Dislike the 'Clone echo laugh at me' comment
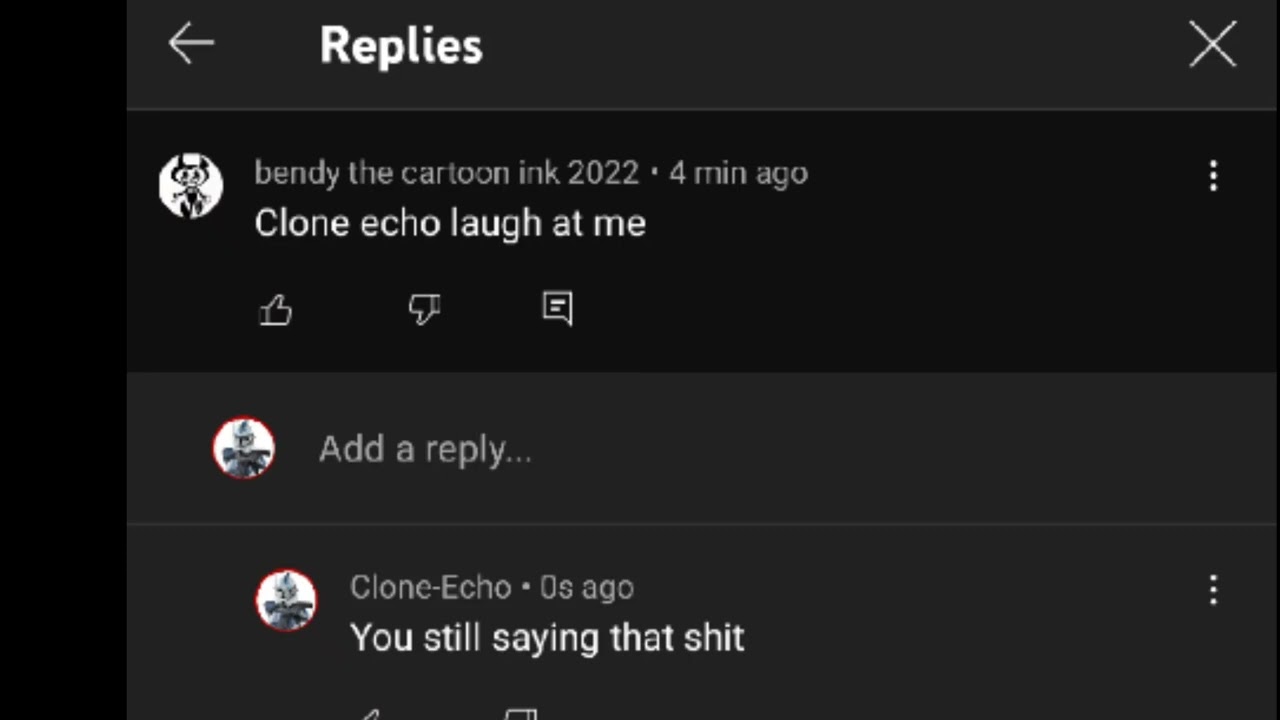 [424, 309]
